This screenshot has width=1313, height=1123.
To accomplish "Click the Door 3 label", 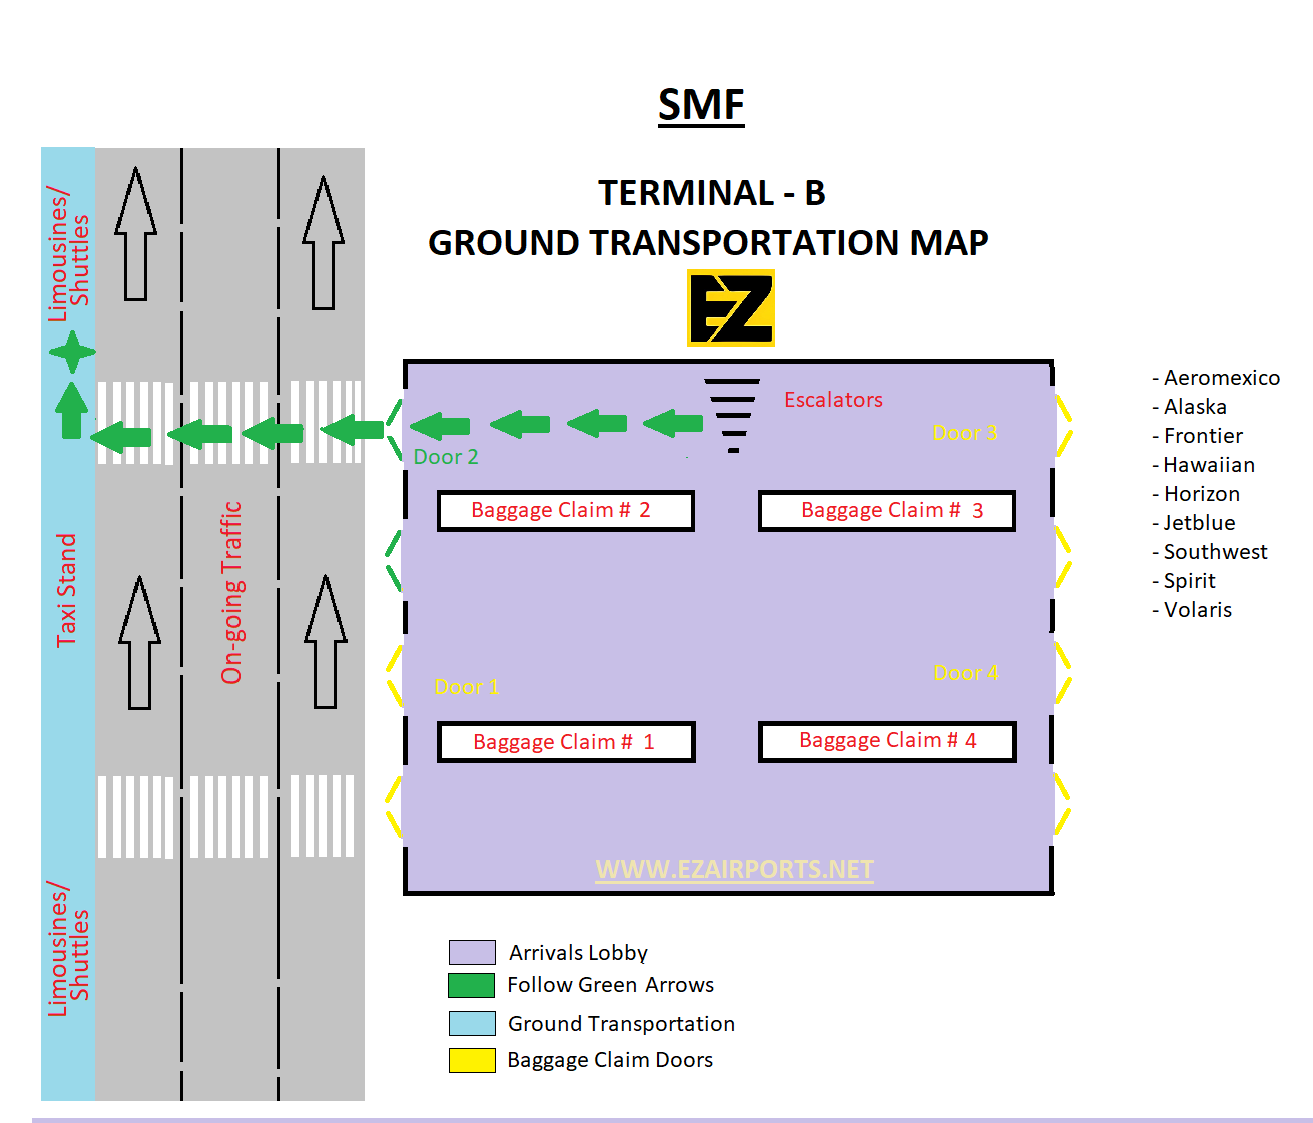I will 965,433.
